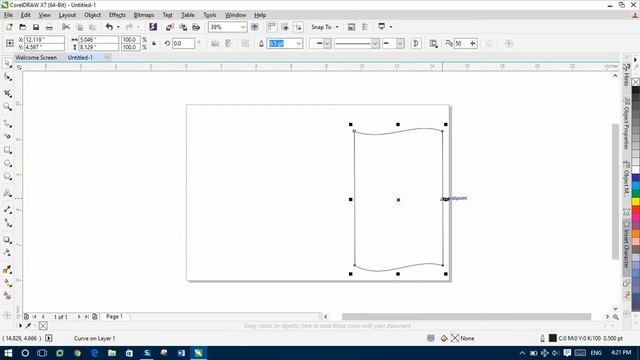Select the Transparency tool
The width and height of the screenshot is (640, 360).
coord(7,253)
